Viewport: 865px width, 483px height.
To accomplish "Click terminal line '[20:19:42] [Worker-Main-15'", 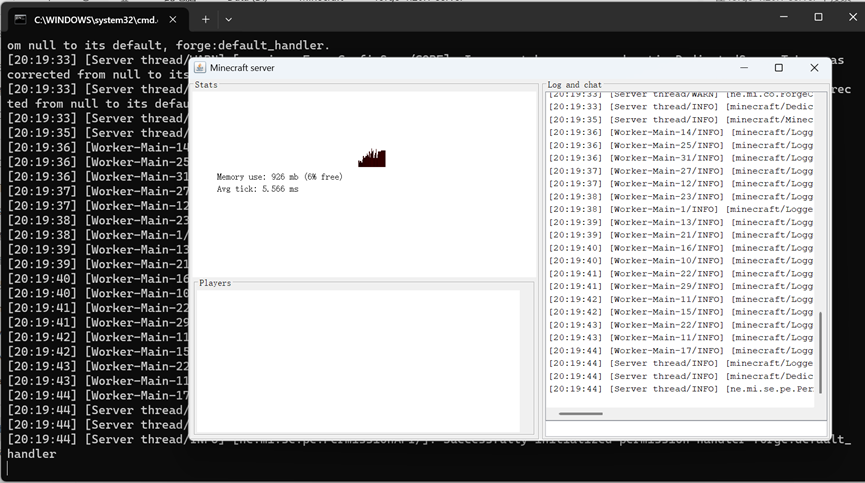I will [98, 352].
